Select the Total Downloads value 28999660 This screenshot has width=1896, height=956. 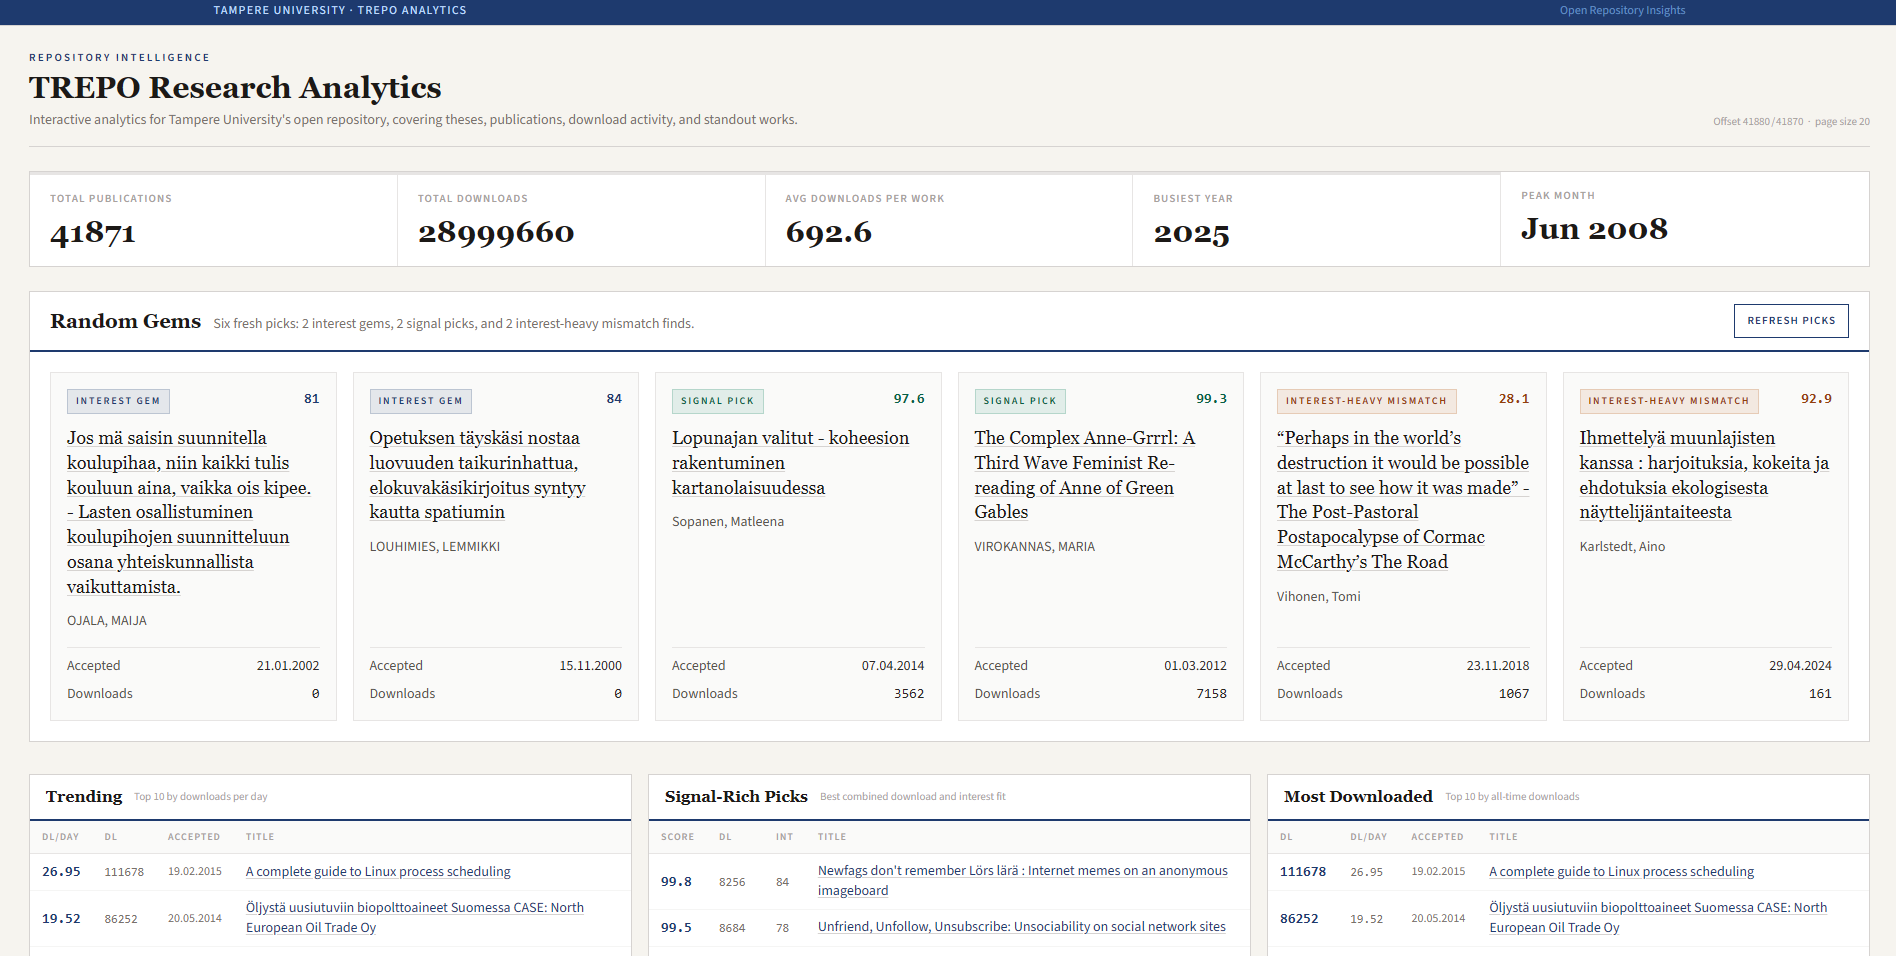click(496, 233)
